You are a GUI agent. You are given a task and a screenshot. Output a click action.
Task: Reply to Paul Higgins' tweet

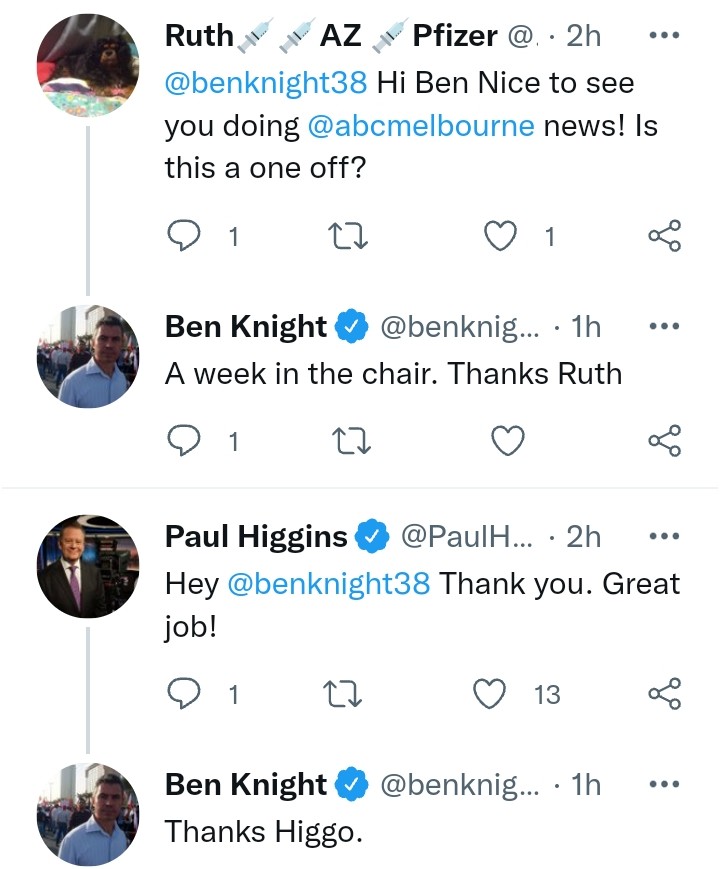tap(184, 693)
